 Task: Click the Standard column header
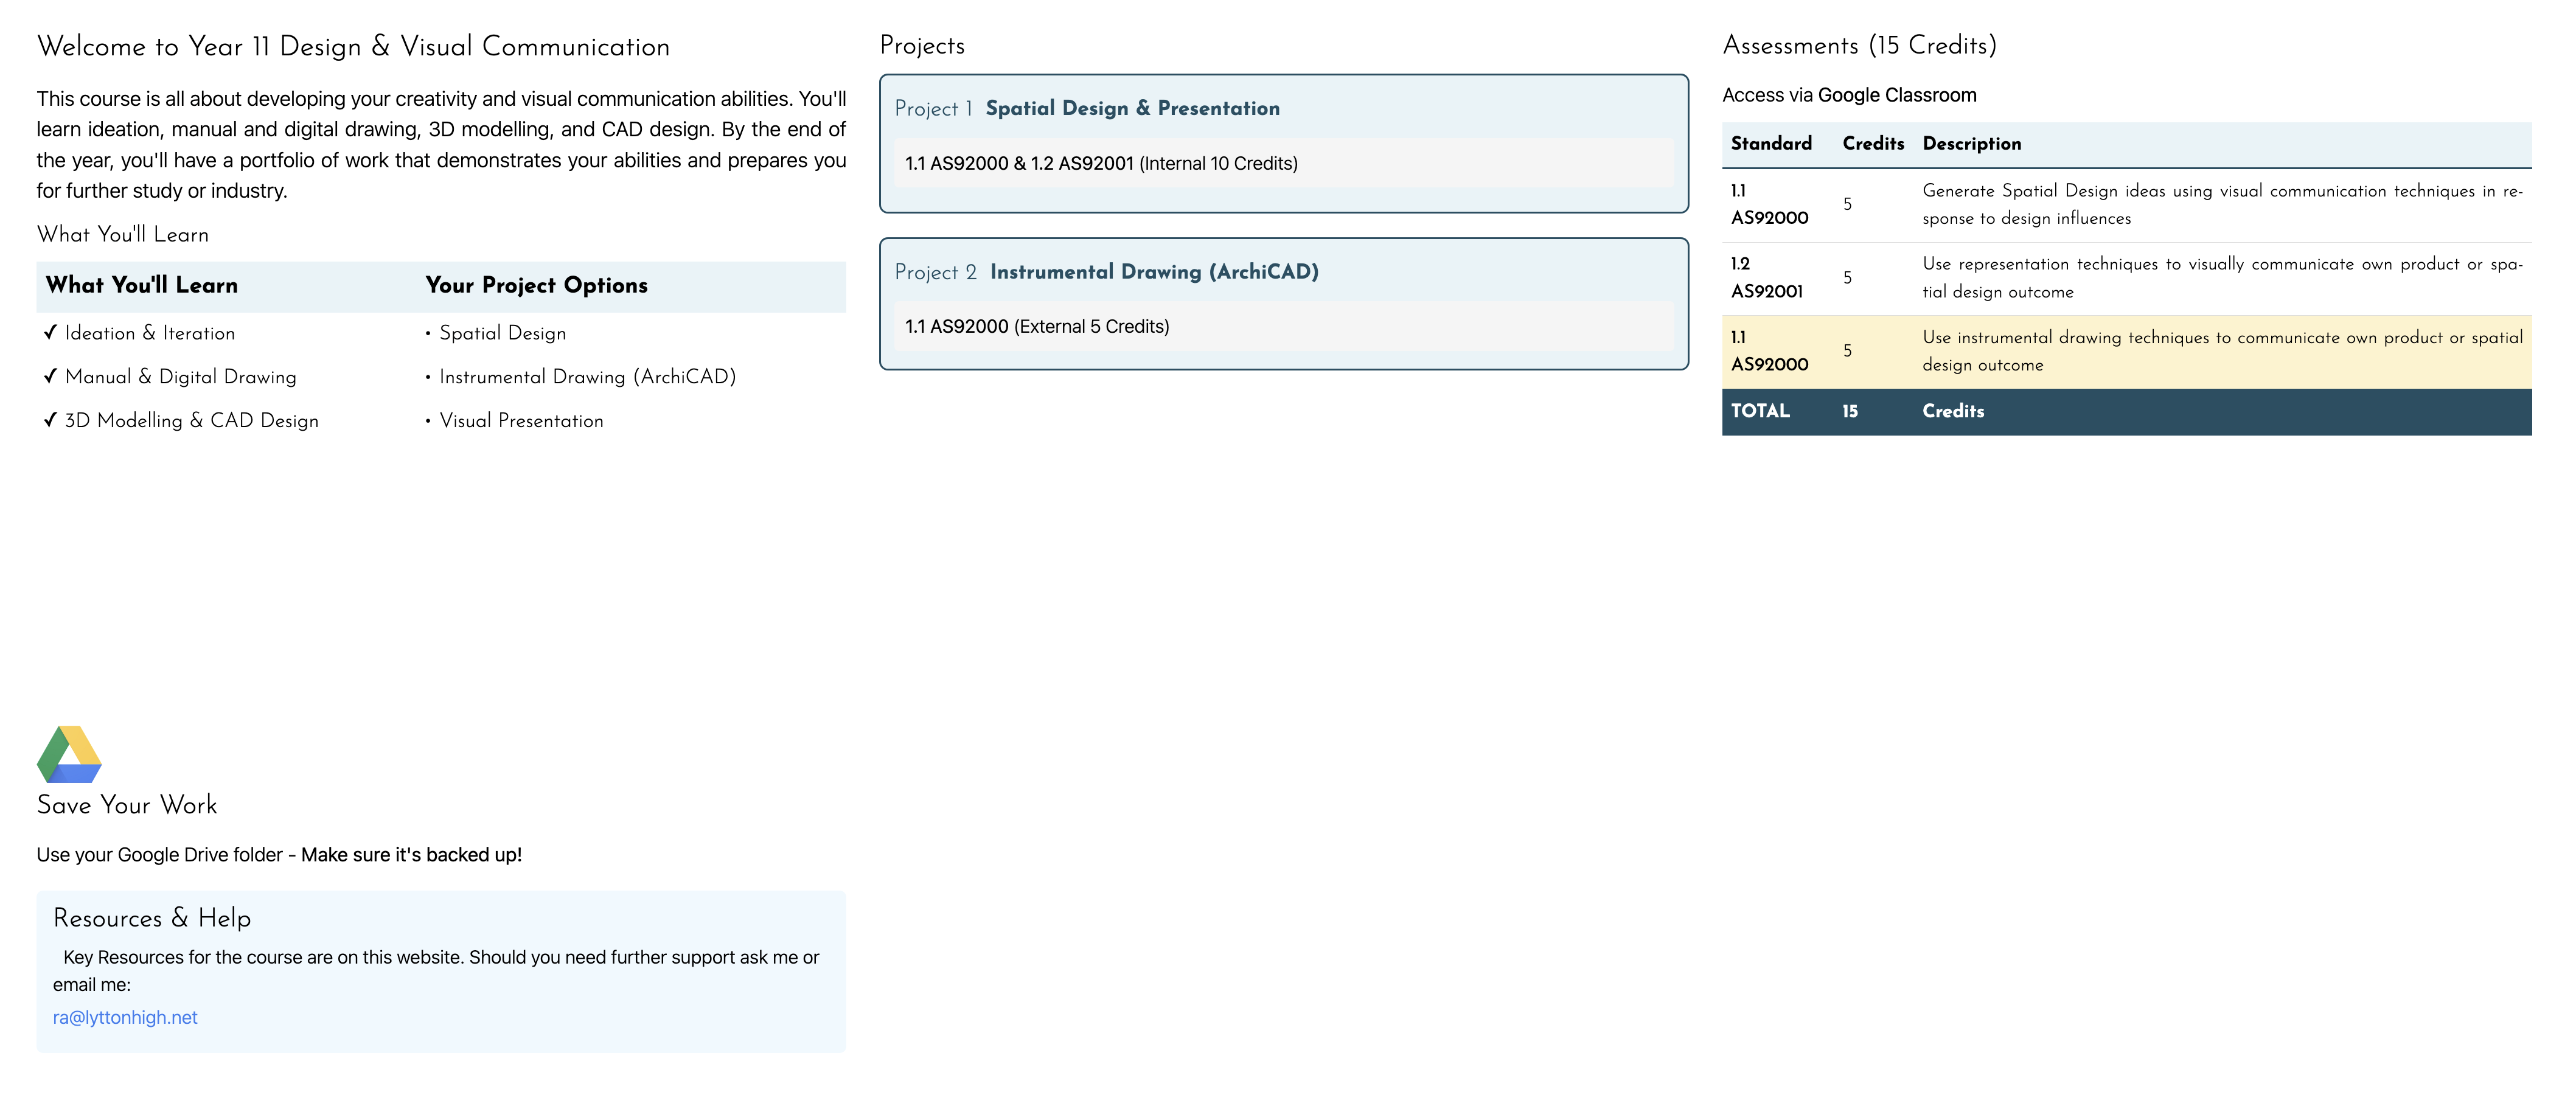pos(1771,143)
